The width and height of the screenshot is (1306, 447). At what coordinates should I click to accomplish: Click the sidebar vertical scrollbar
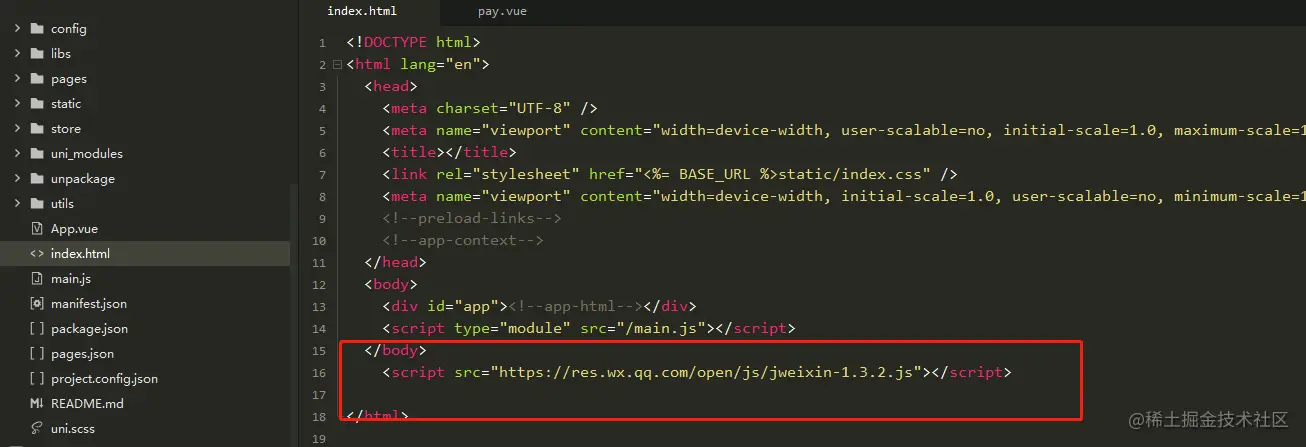(x=294, y=315)
